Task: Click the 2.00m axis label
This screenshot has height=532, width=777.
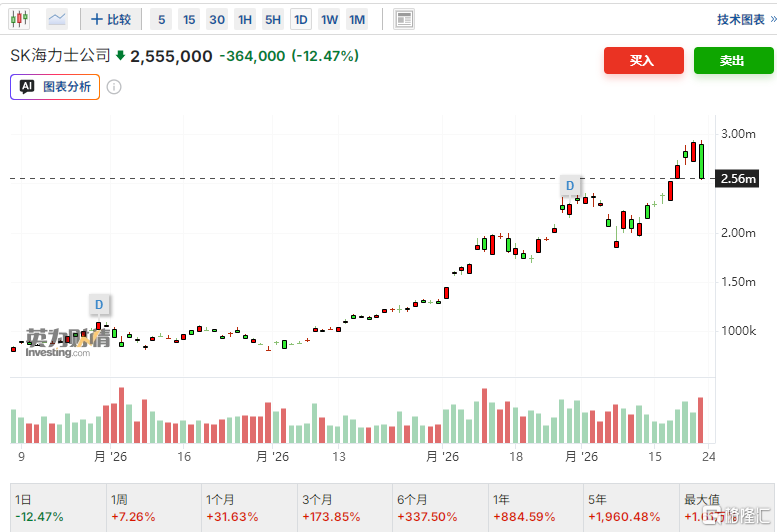Action: point(738,233)
